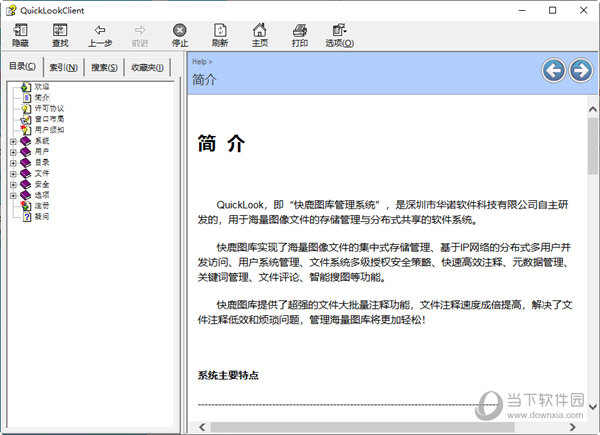Open the 窗口布局 window layout topic
600x435 pixels.
49,119
